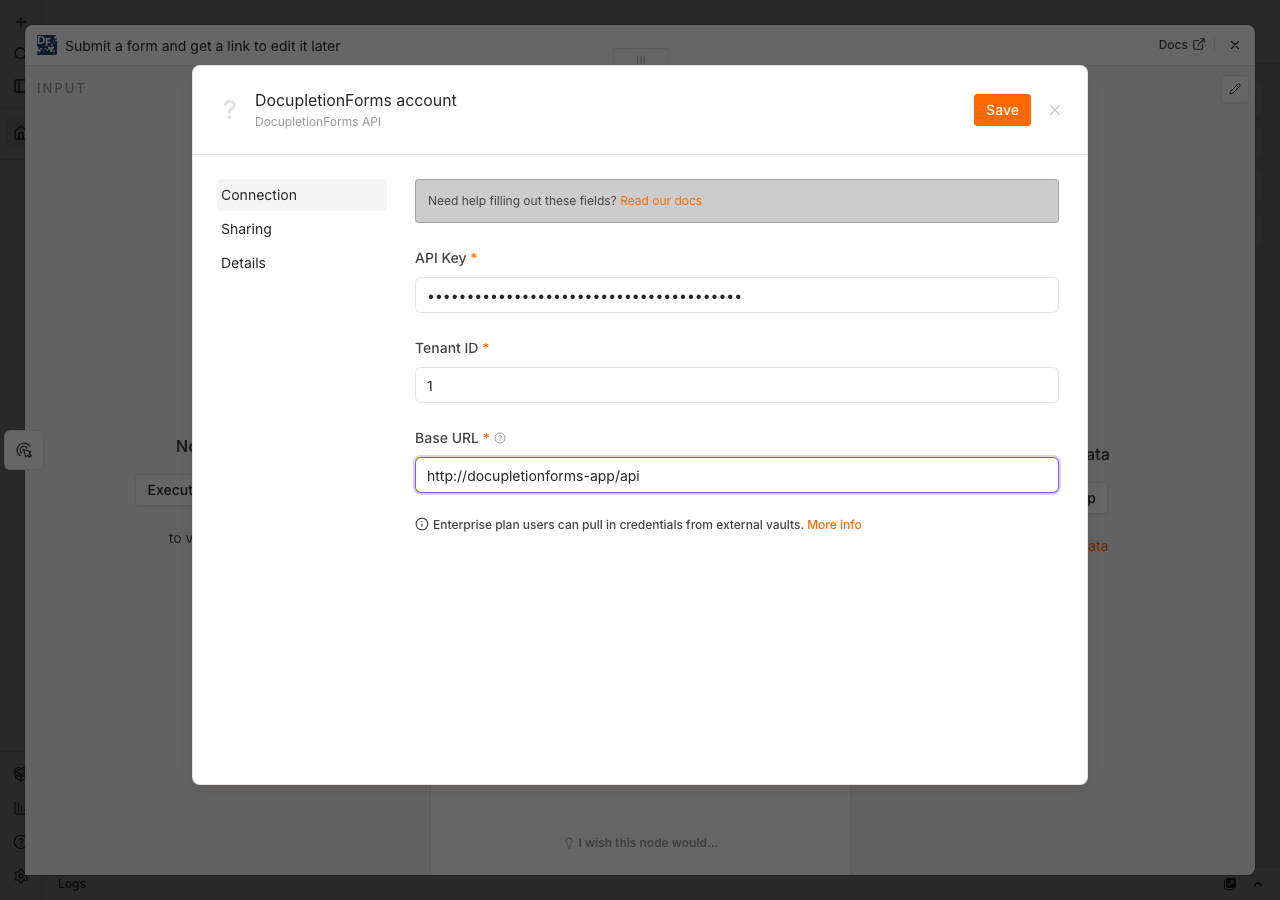Focus the Base URL input field
The image size is (1280, 900).
coord(737,475)
